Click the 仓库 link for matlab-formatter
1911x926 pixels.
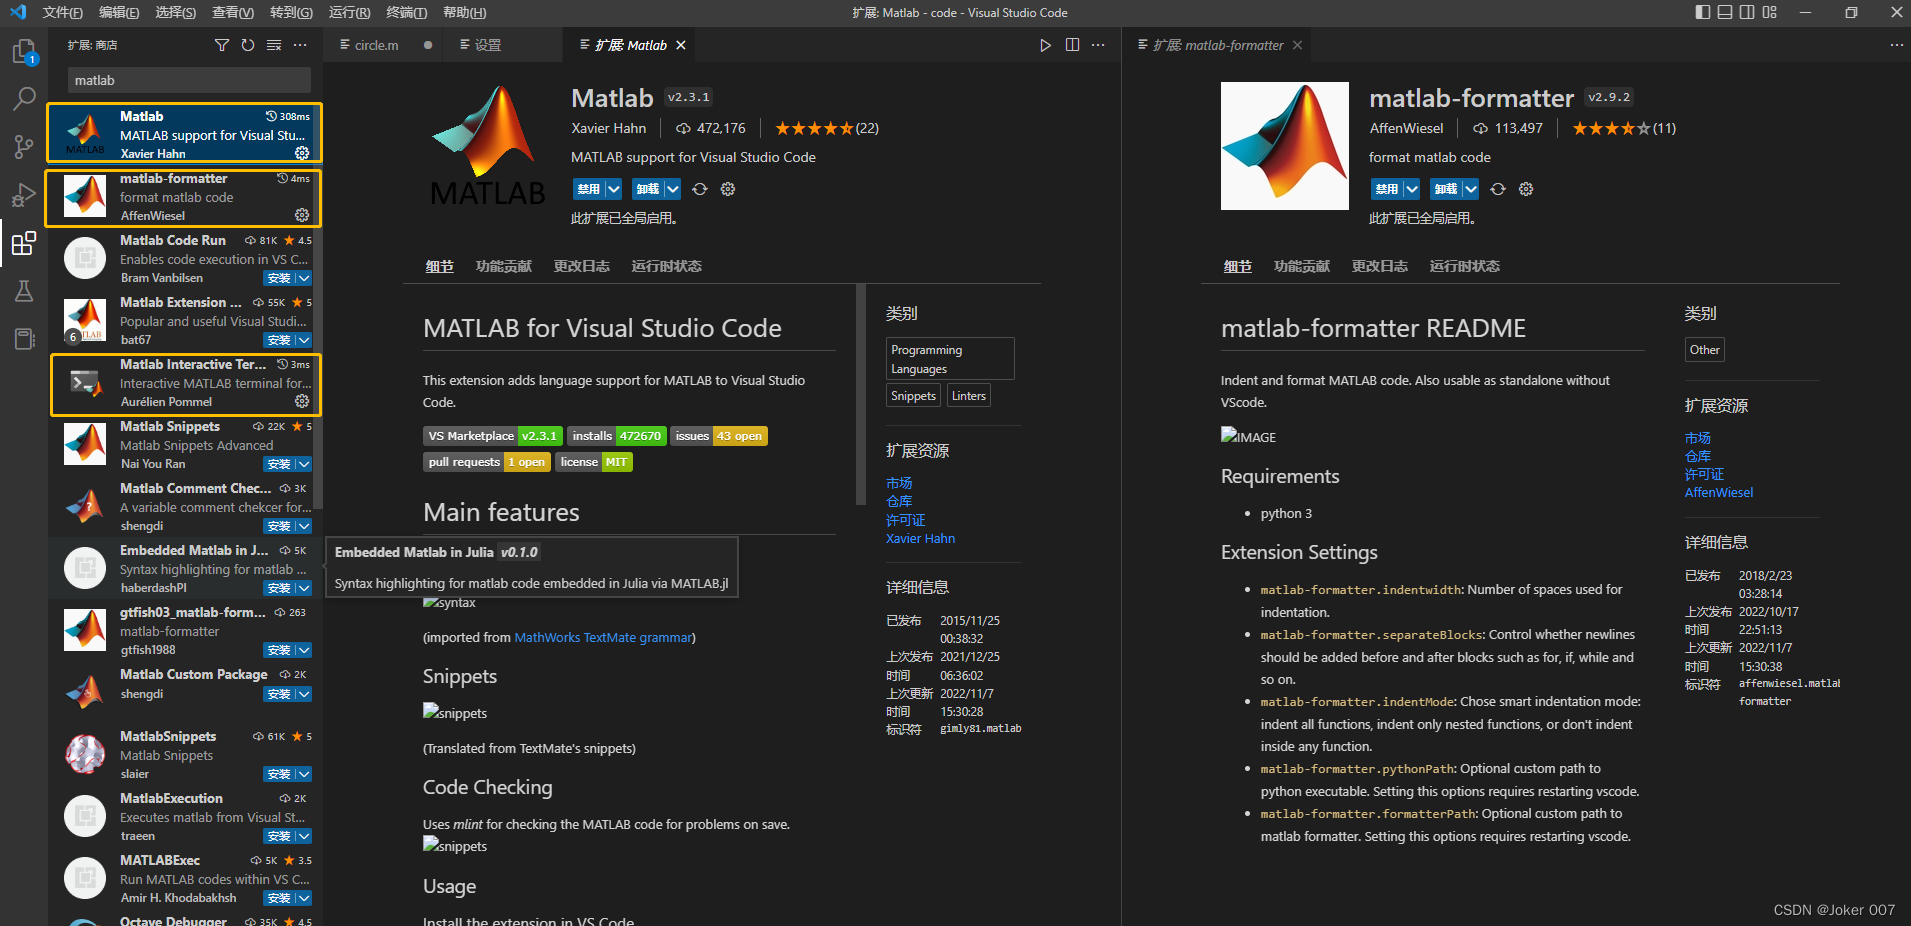coord(1697,456)
